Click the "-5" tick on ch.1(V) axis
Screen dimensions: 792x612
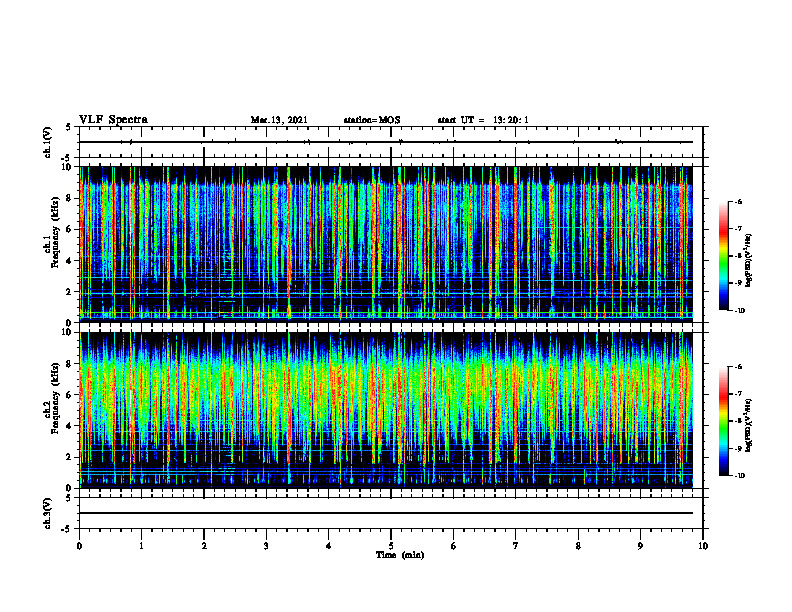pos(67,158)
